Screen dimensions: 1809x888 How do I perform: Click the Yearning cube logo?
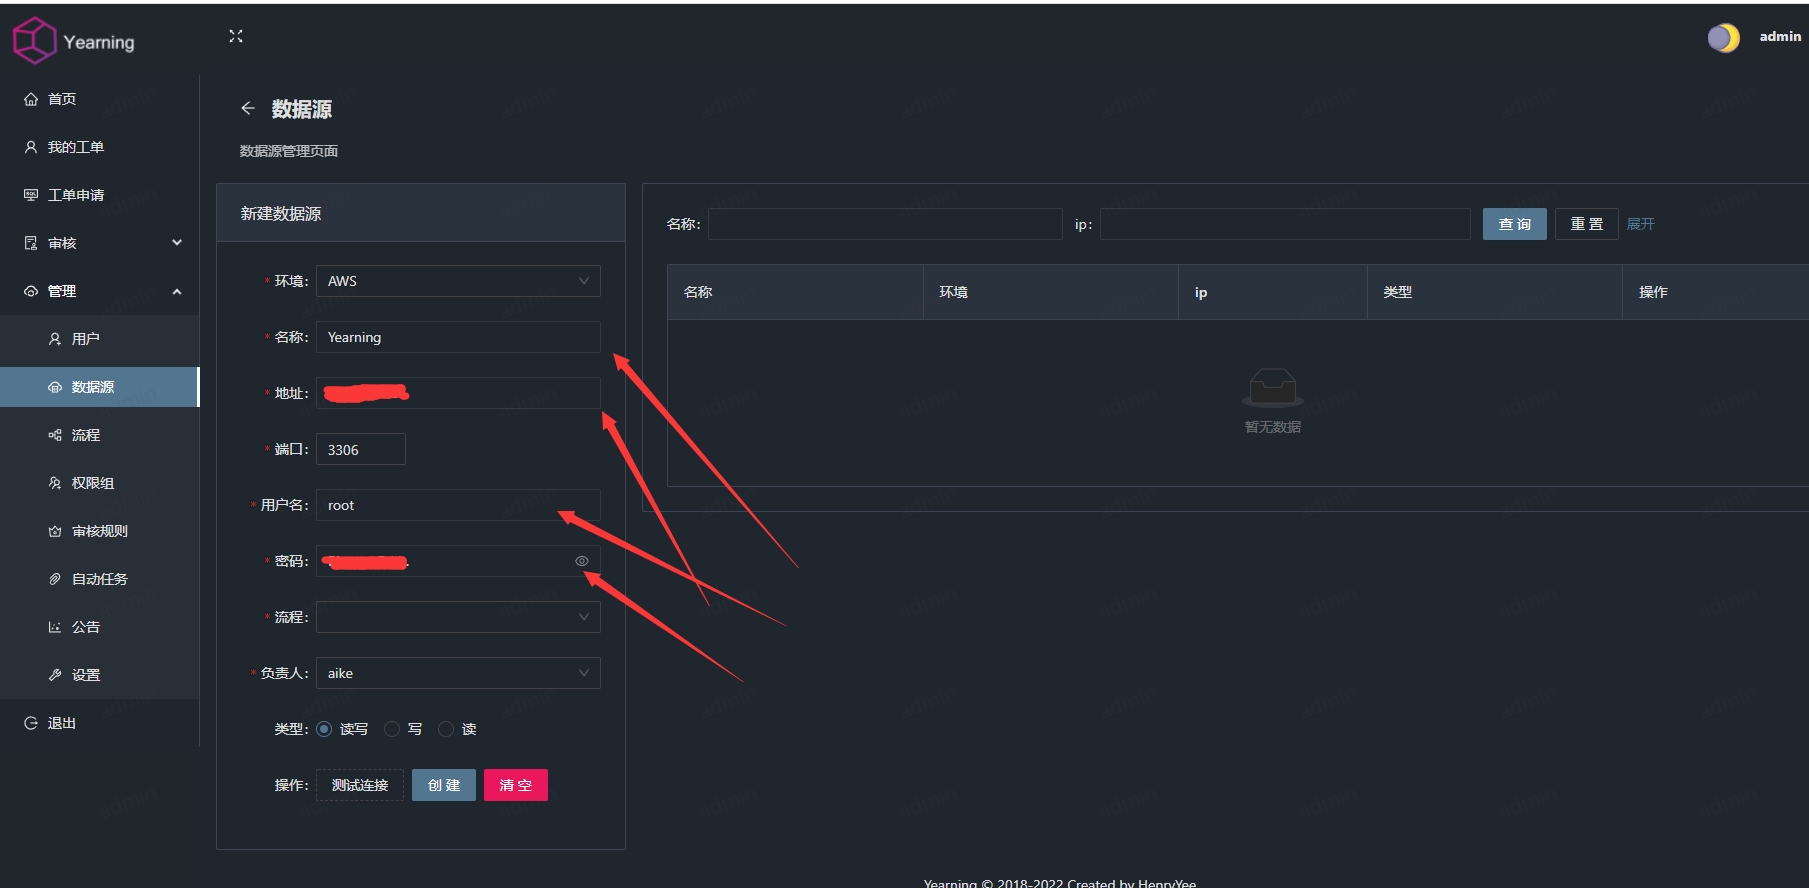tap(35, 41)
